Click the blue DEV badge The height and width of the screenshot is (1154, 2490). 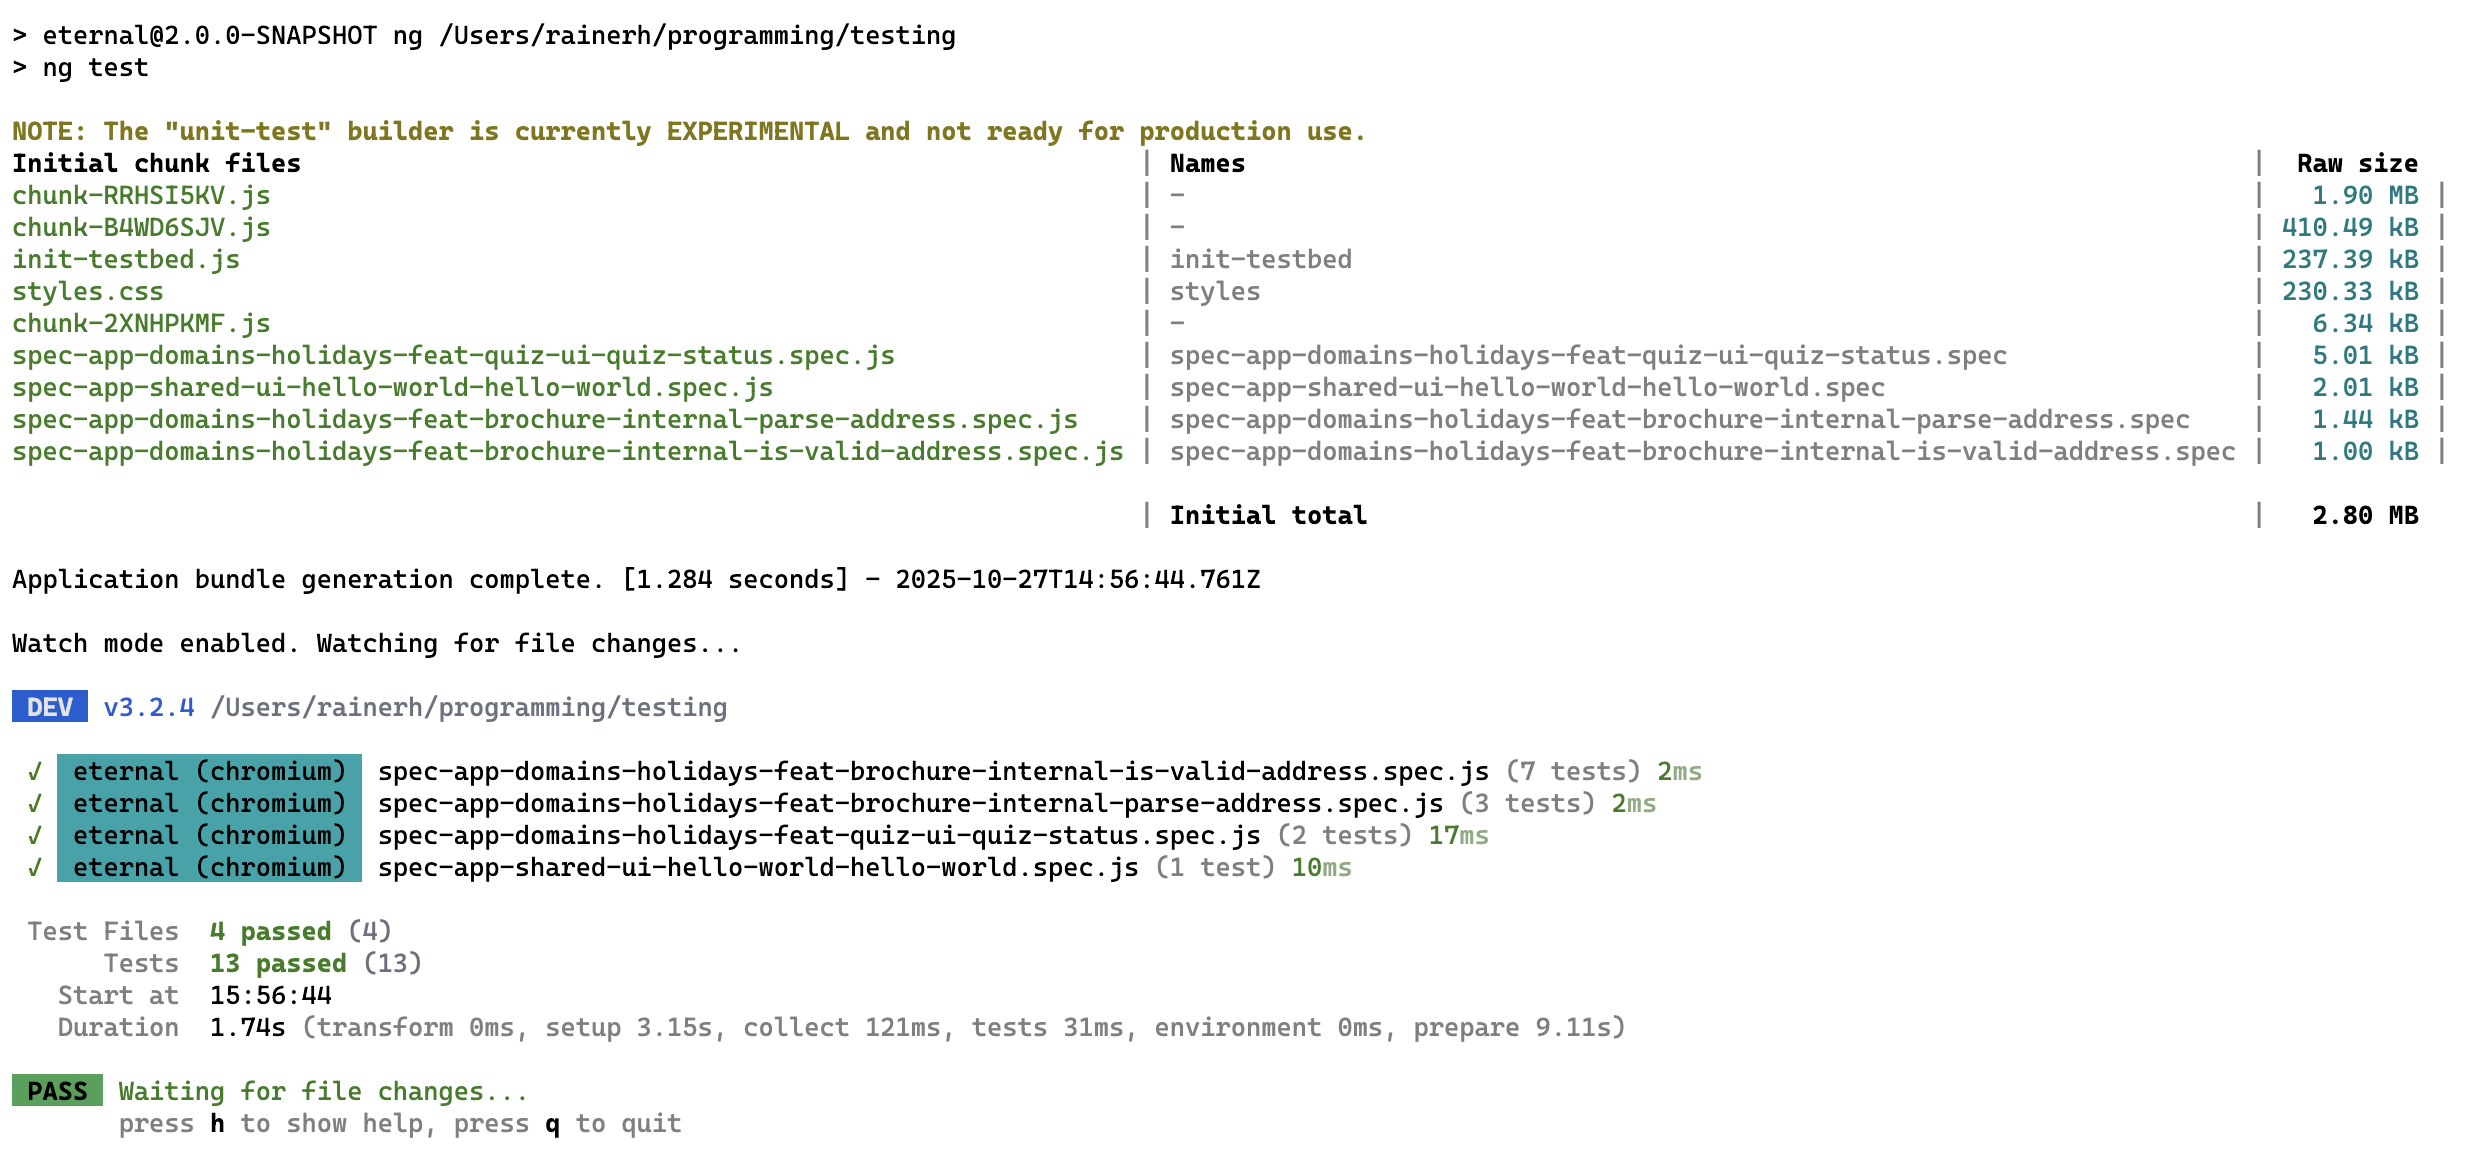click(x=50, y=707)
